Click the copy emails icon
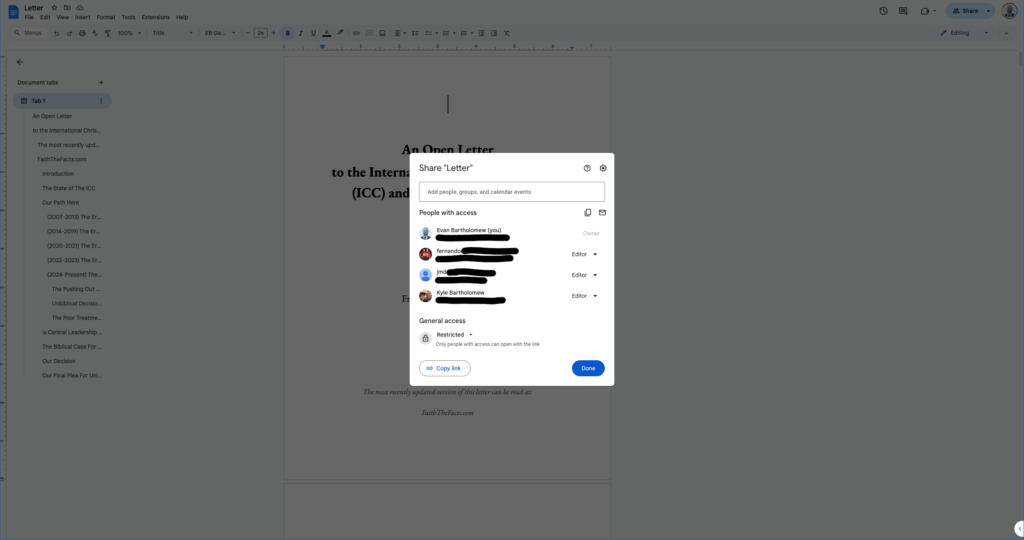Viewport: 1024px width, 540px height. [x=587, y=213]
